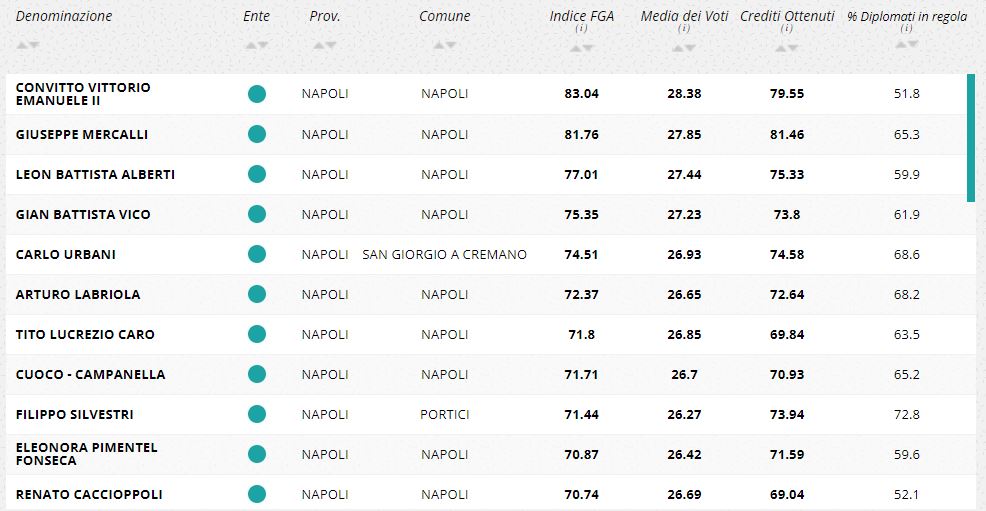Open the Gian Battista Vico school row

(x=83, y=214)
